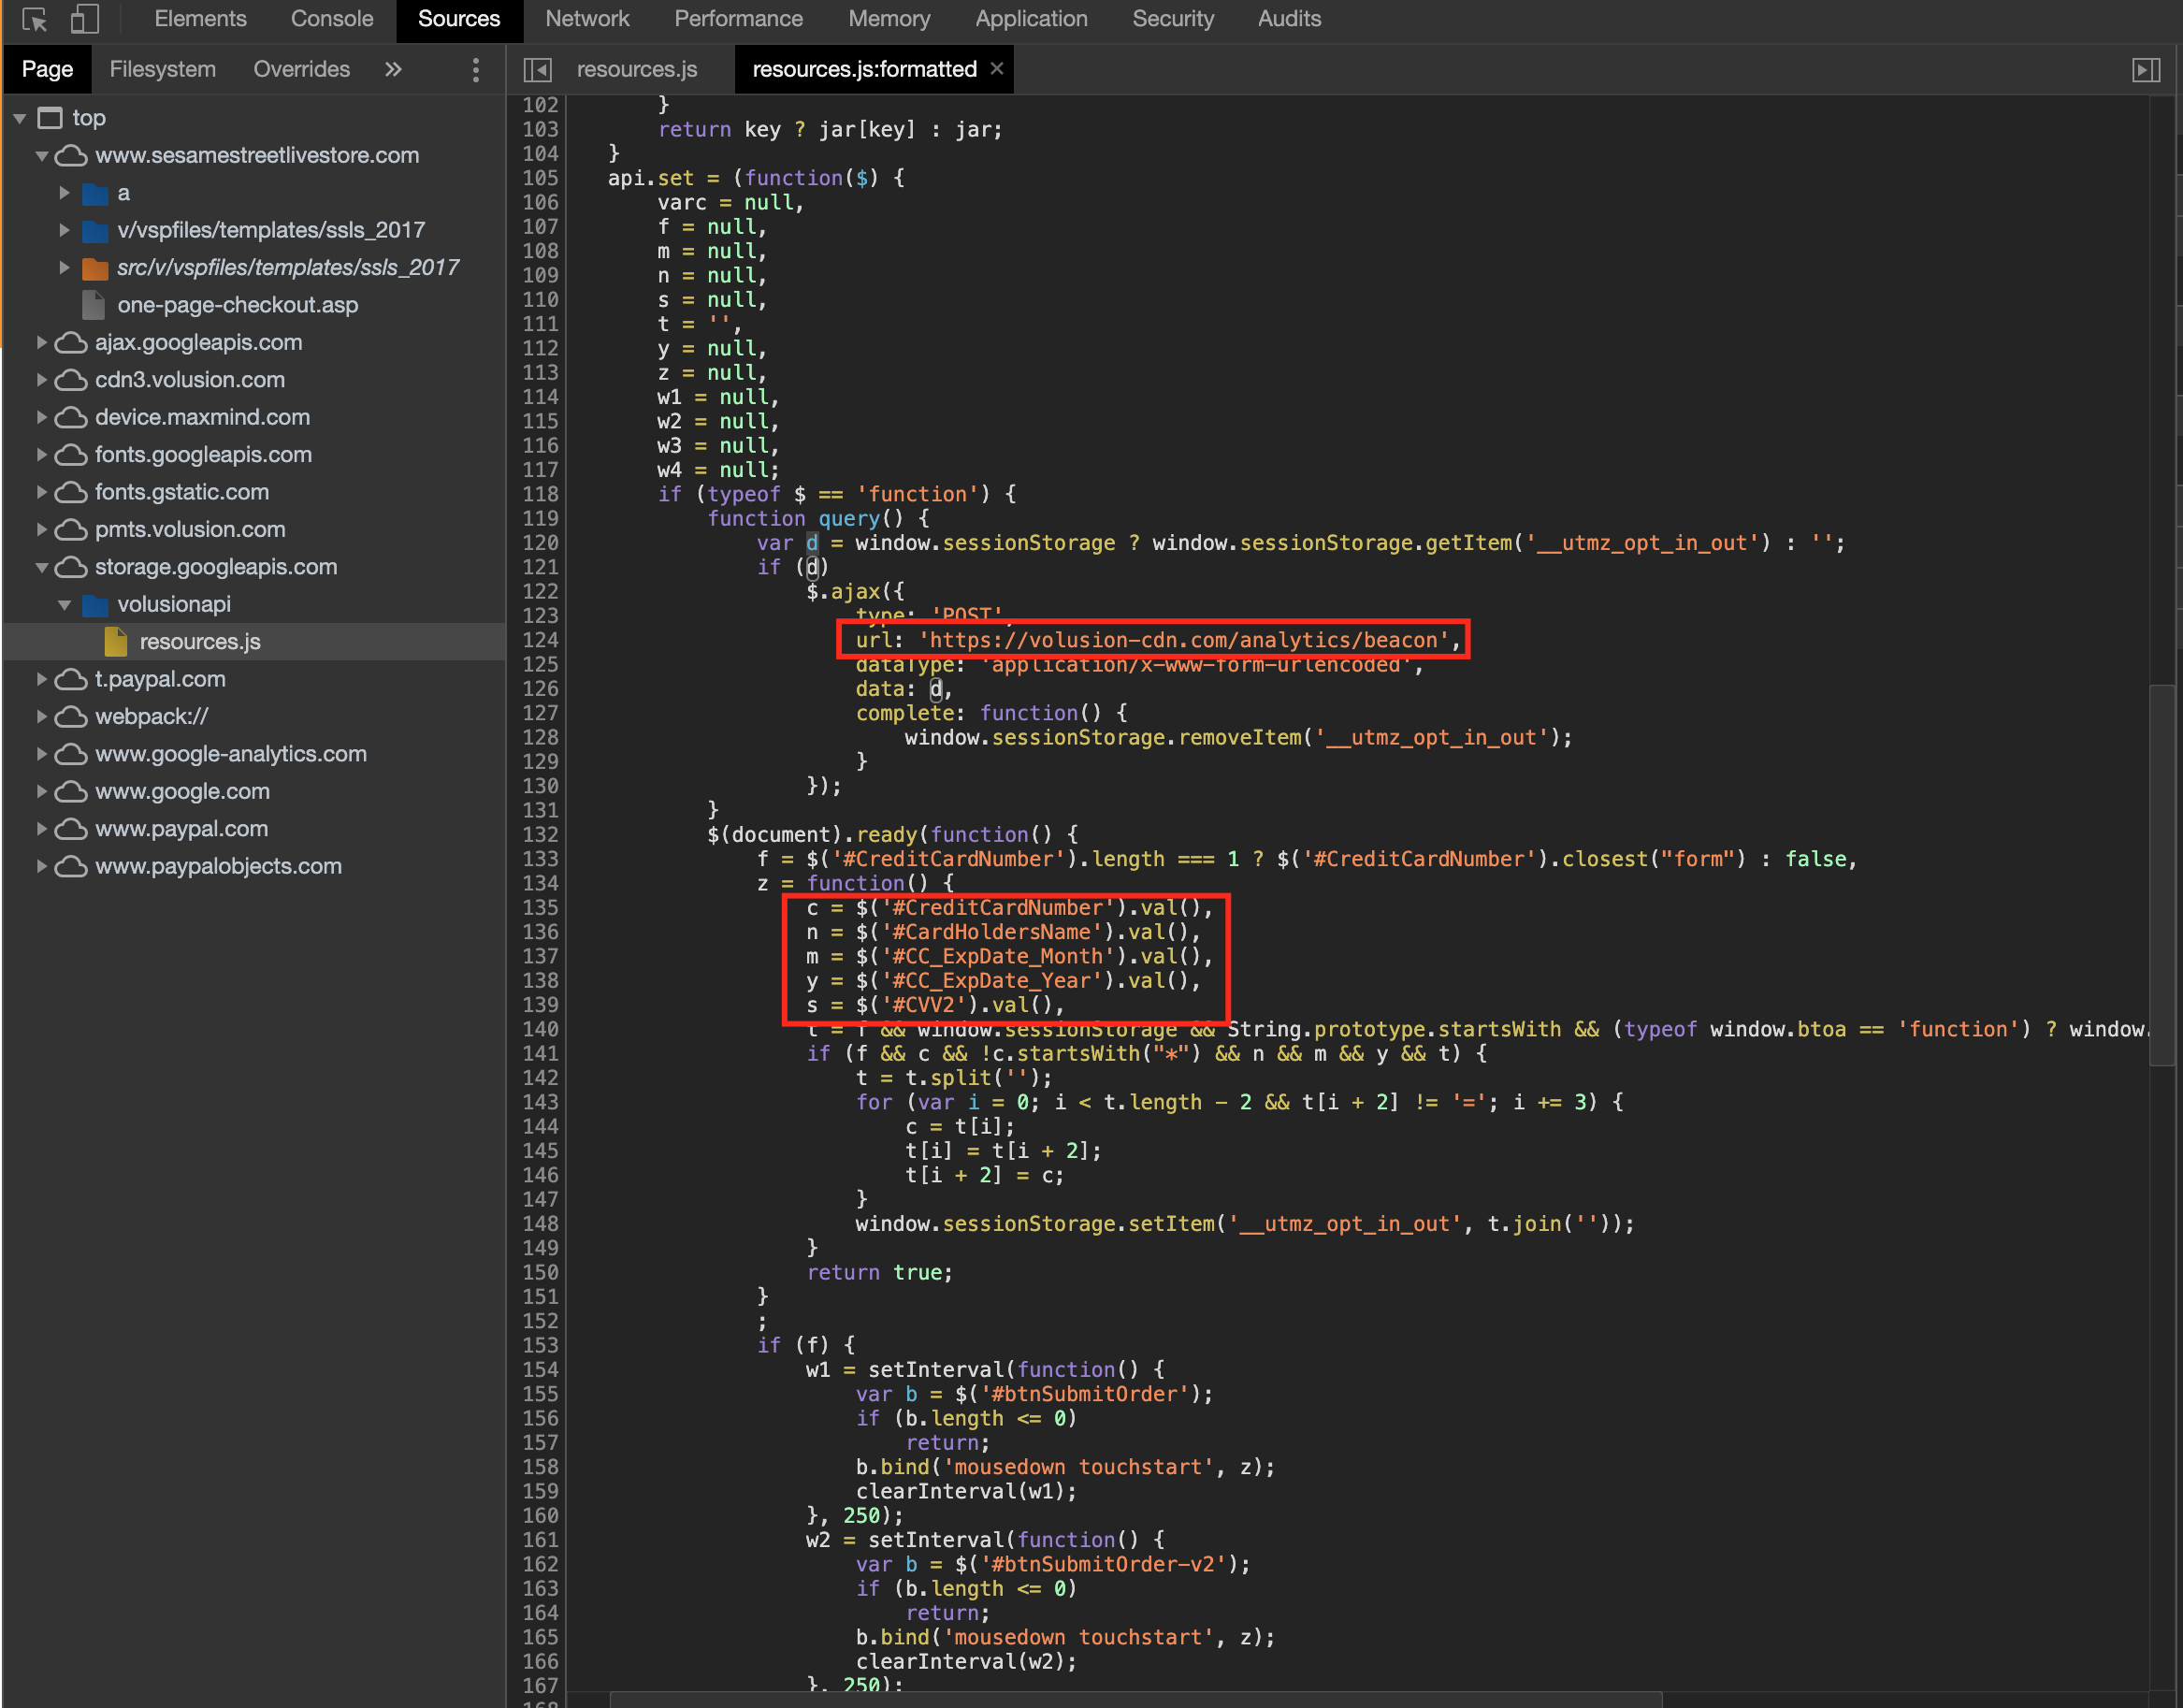Switch to the Network panel tab
This screenshot has width=2183, height=1708.
[587, 19]
